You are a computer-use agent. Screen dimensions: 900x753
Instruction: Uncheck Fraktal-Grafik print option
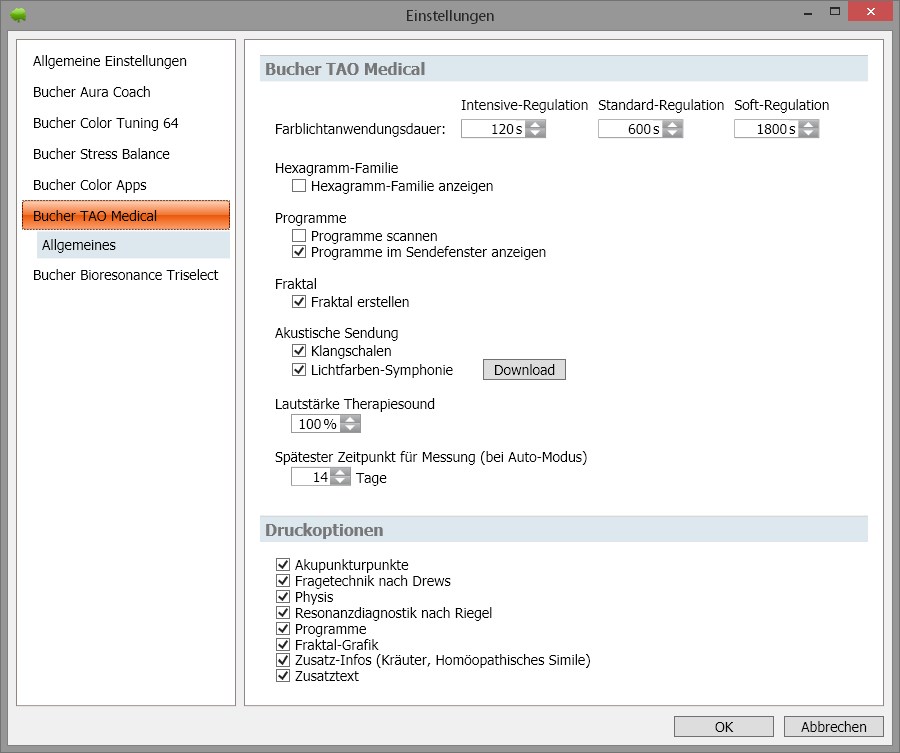click(282, 644)
